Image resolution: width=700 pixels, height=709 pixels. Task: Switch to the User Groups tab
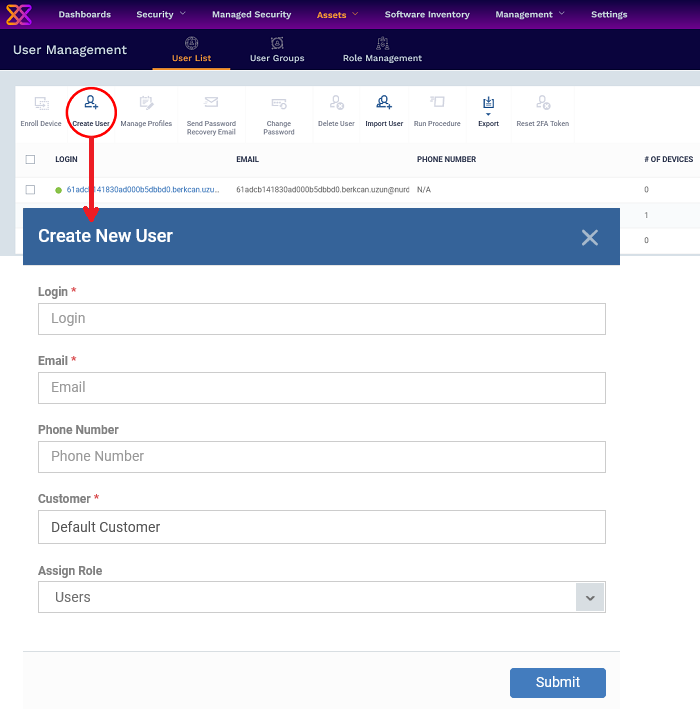(x=277, y=50)
